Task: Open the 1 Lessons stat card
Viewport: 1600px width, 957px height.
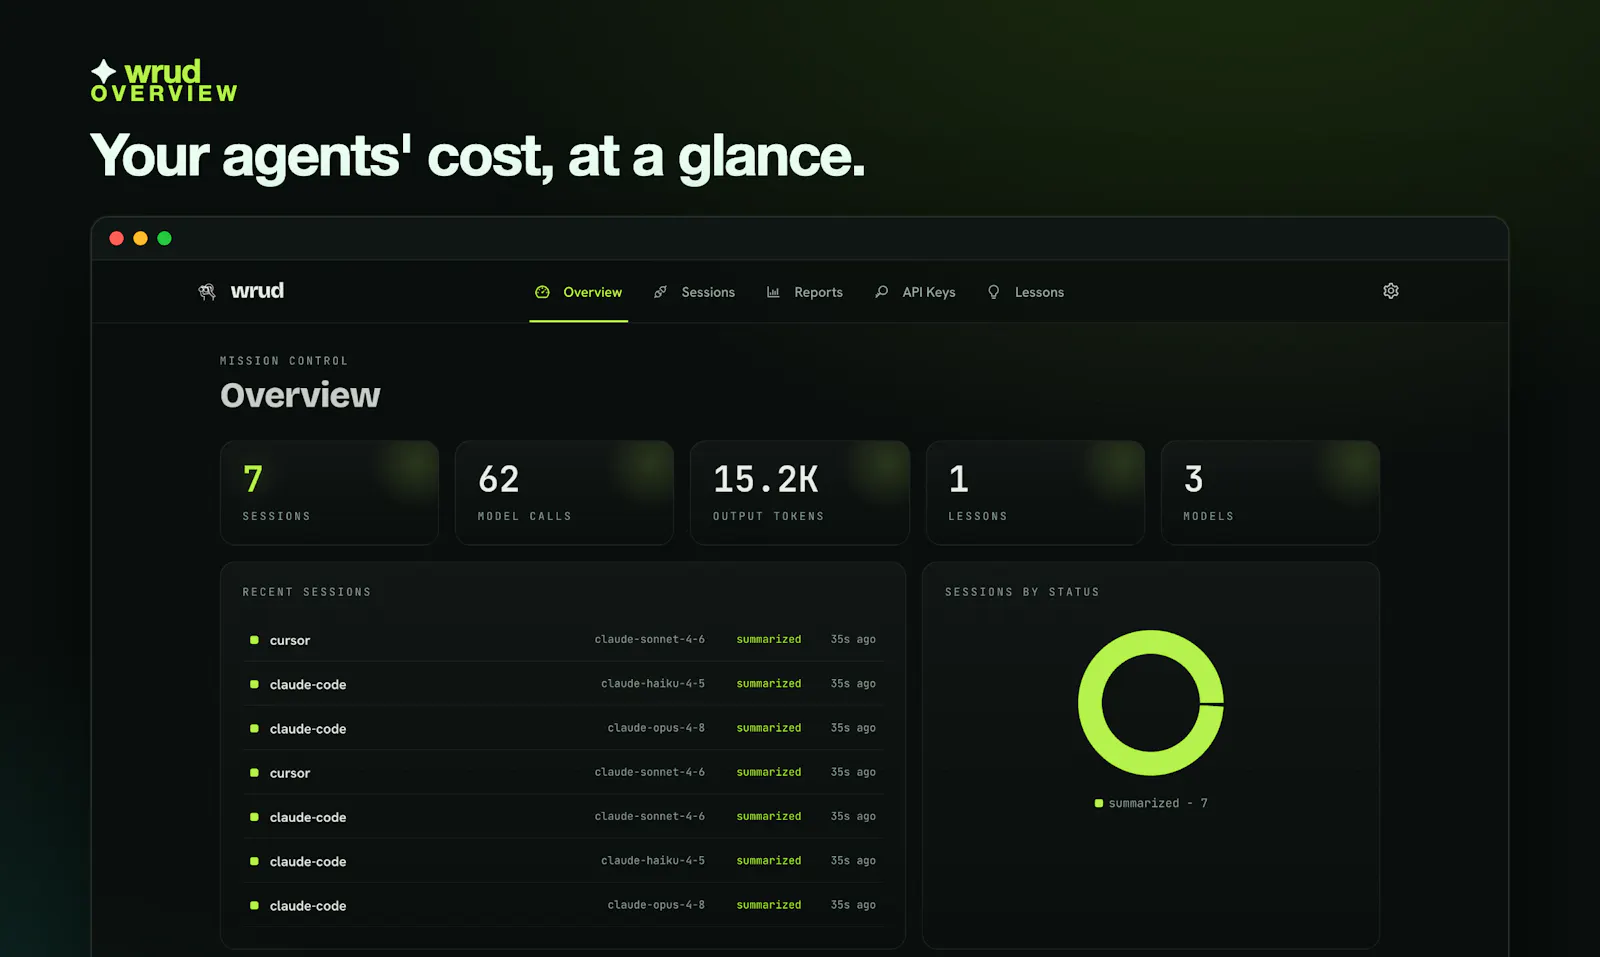Action: [1035, 493]
